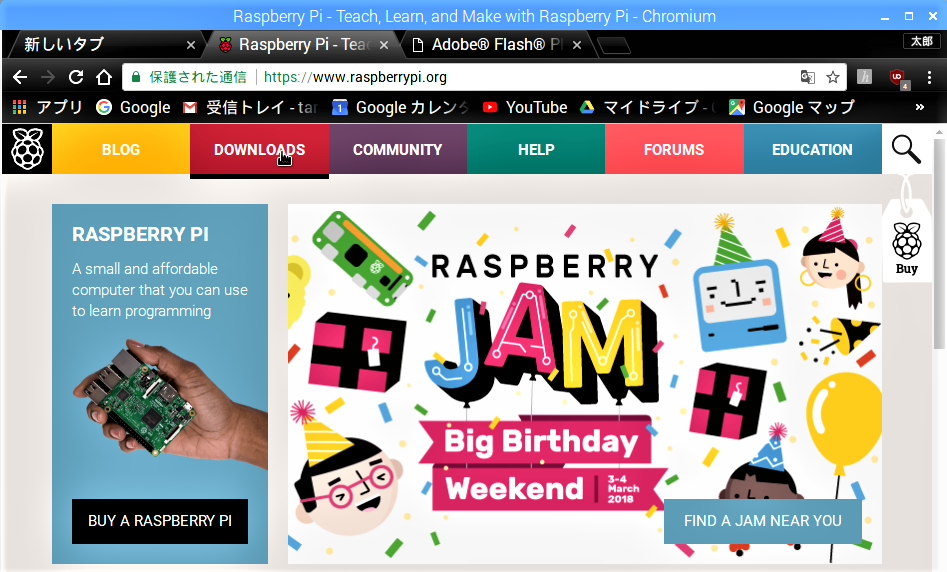Reload the current page
Image resolution: width=947 pixels, height=572 pixels.
(x=75, y=77)
